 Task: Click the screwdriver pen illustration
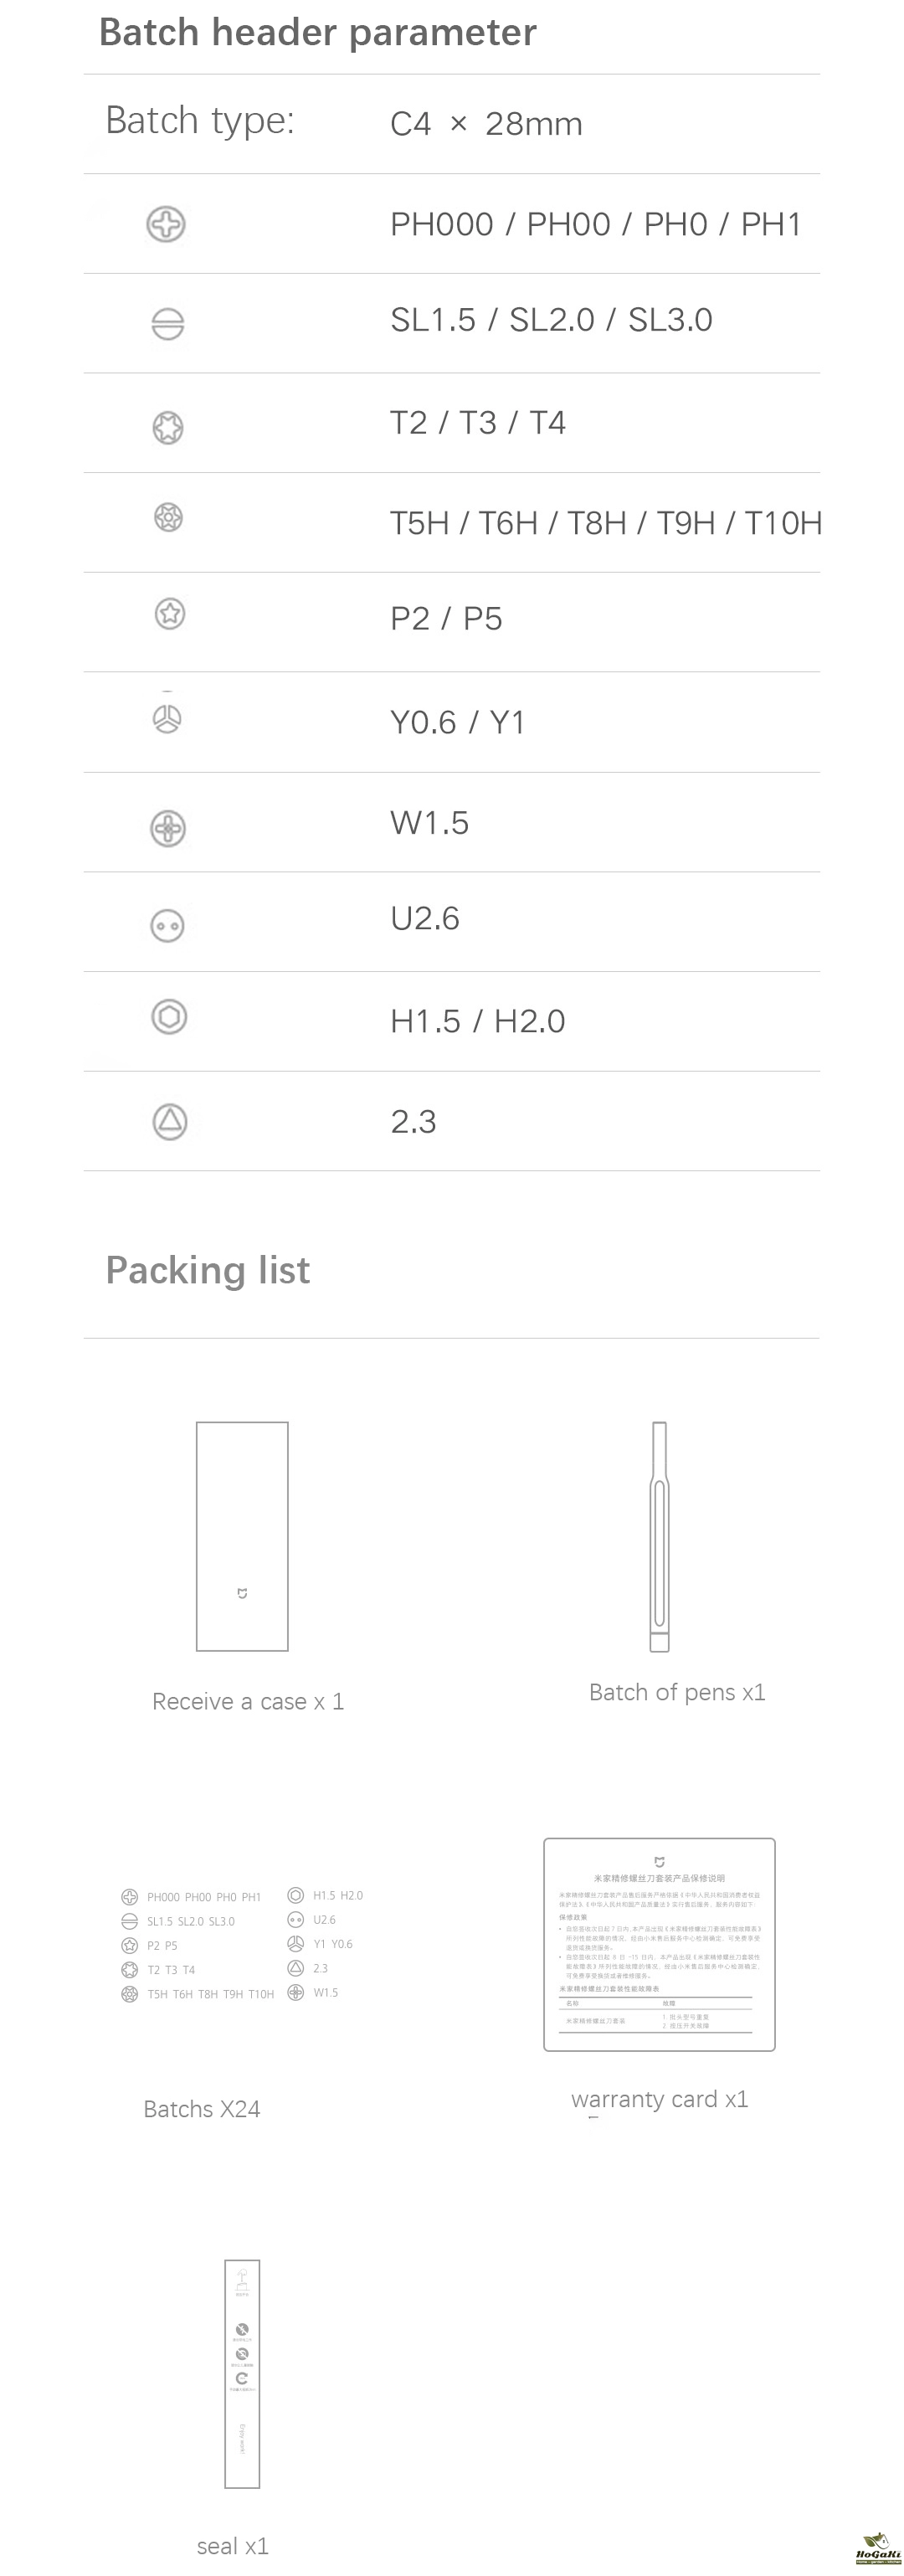click(x=659, y=1536)
